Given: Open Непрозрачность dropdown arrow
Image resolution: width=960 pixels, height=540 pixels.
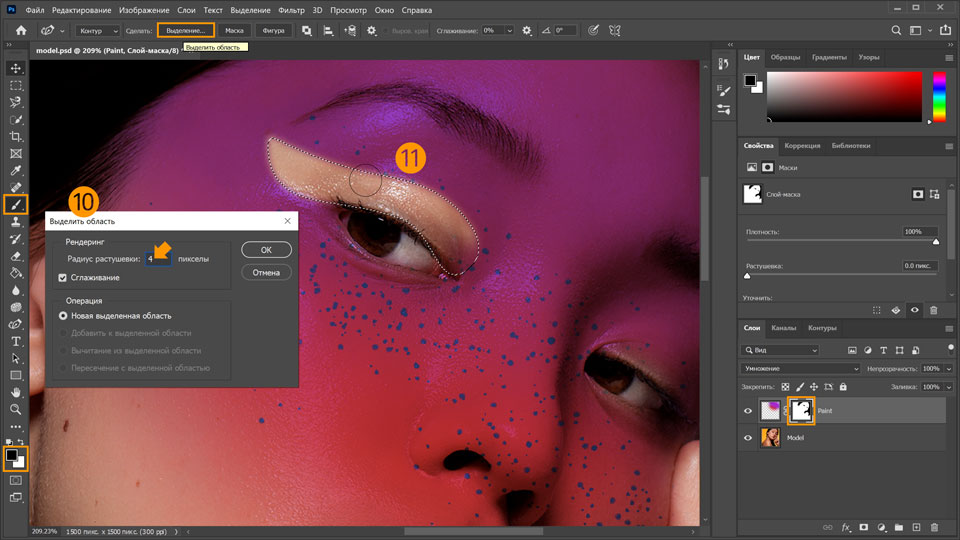Looking at the screenshot, I should (x=949, y=369).
